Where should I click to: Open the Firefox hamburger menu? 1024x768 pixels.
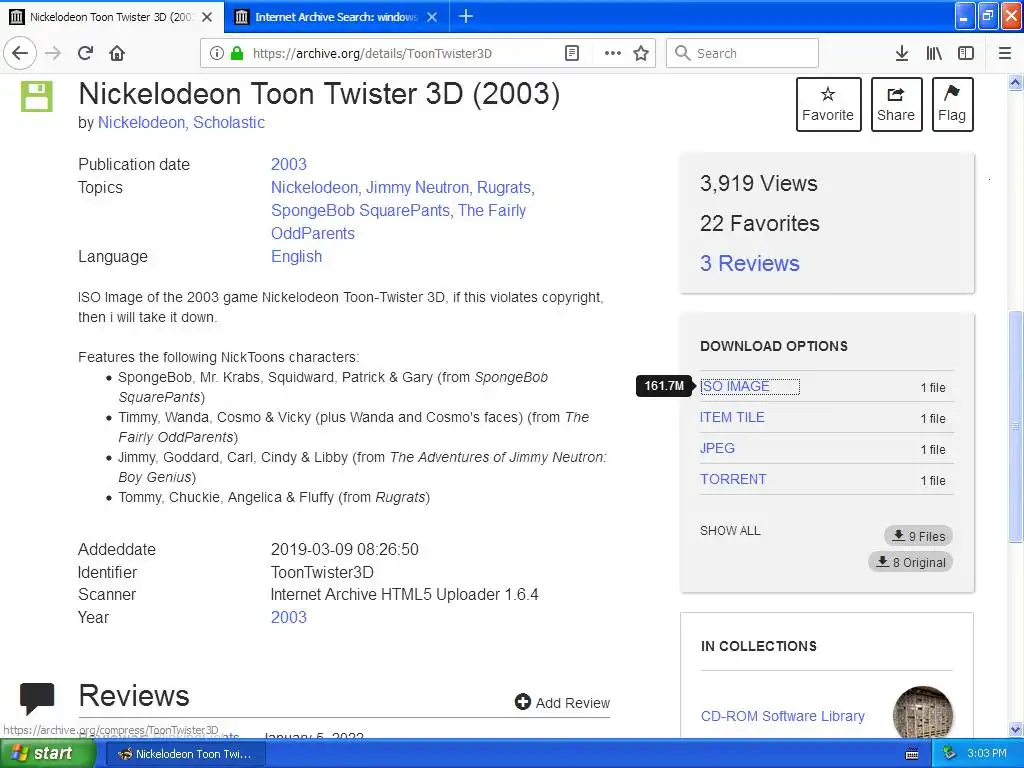[1005, 53]
